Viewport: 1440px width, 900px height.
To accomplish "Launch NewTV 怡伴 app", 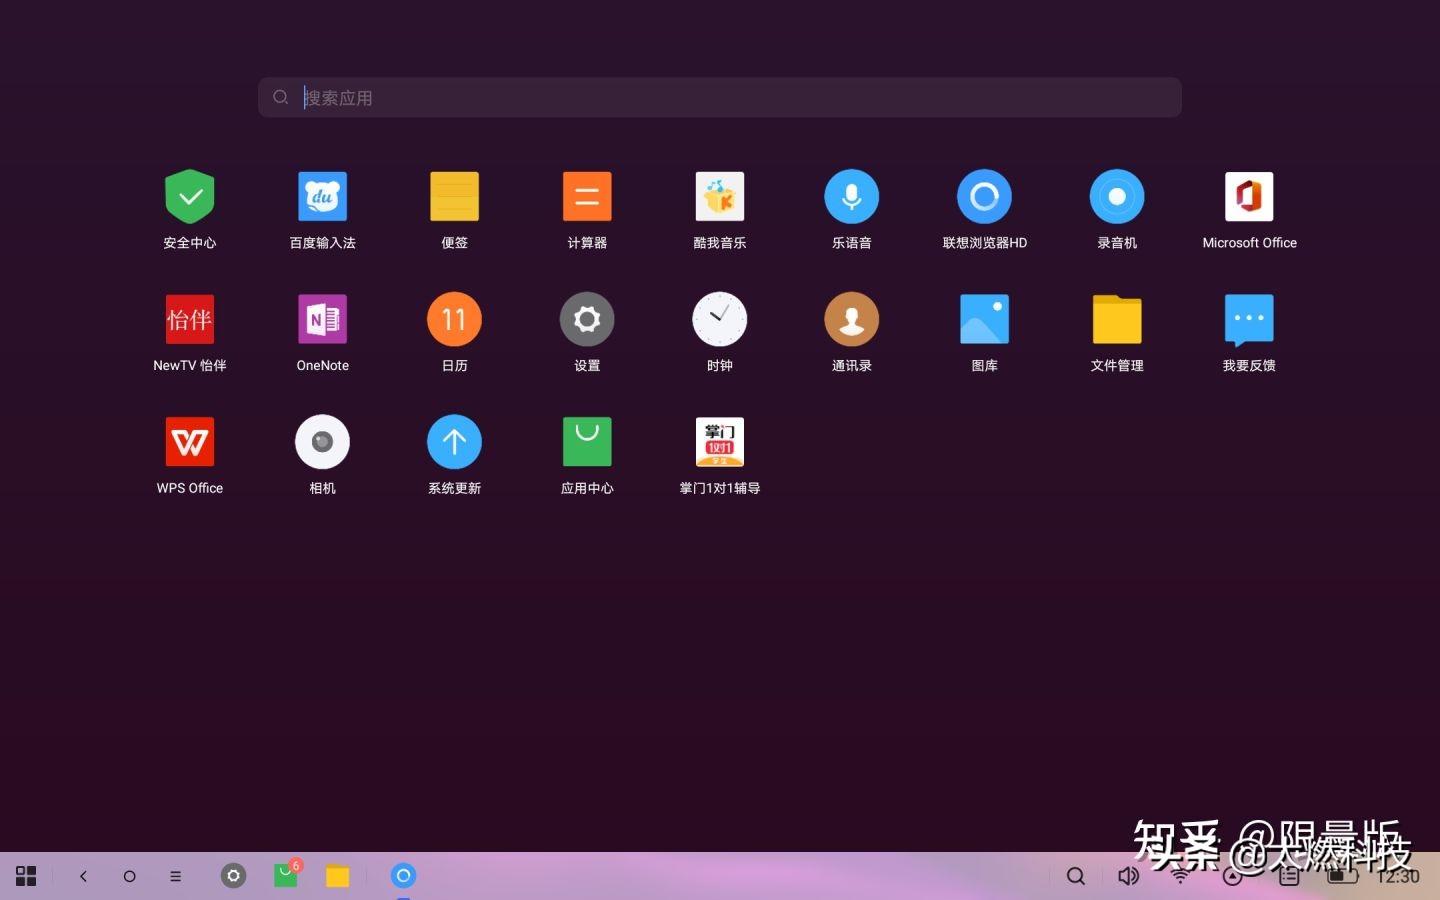I will tap(190, 319).
